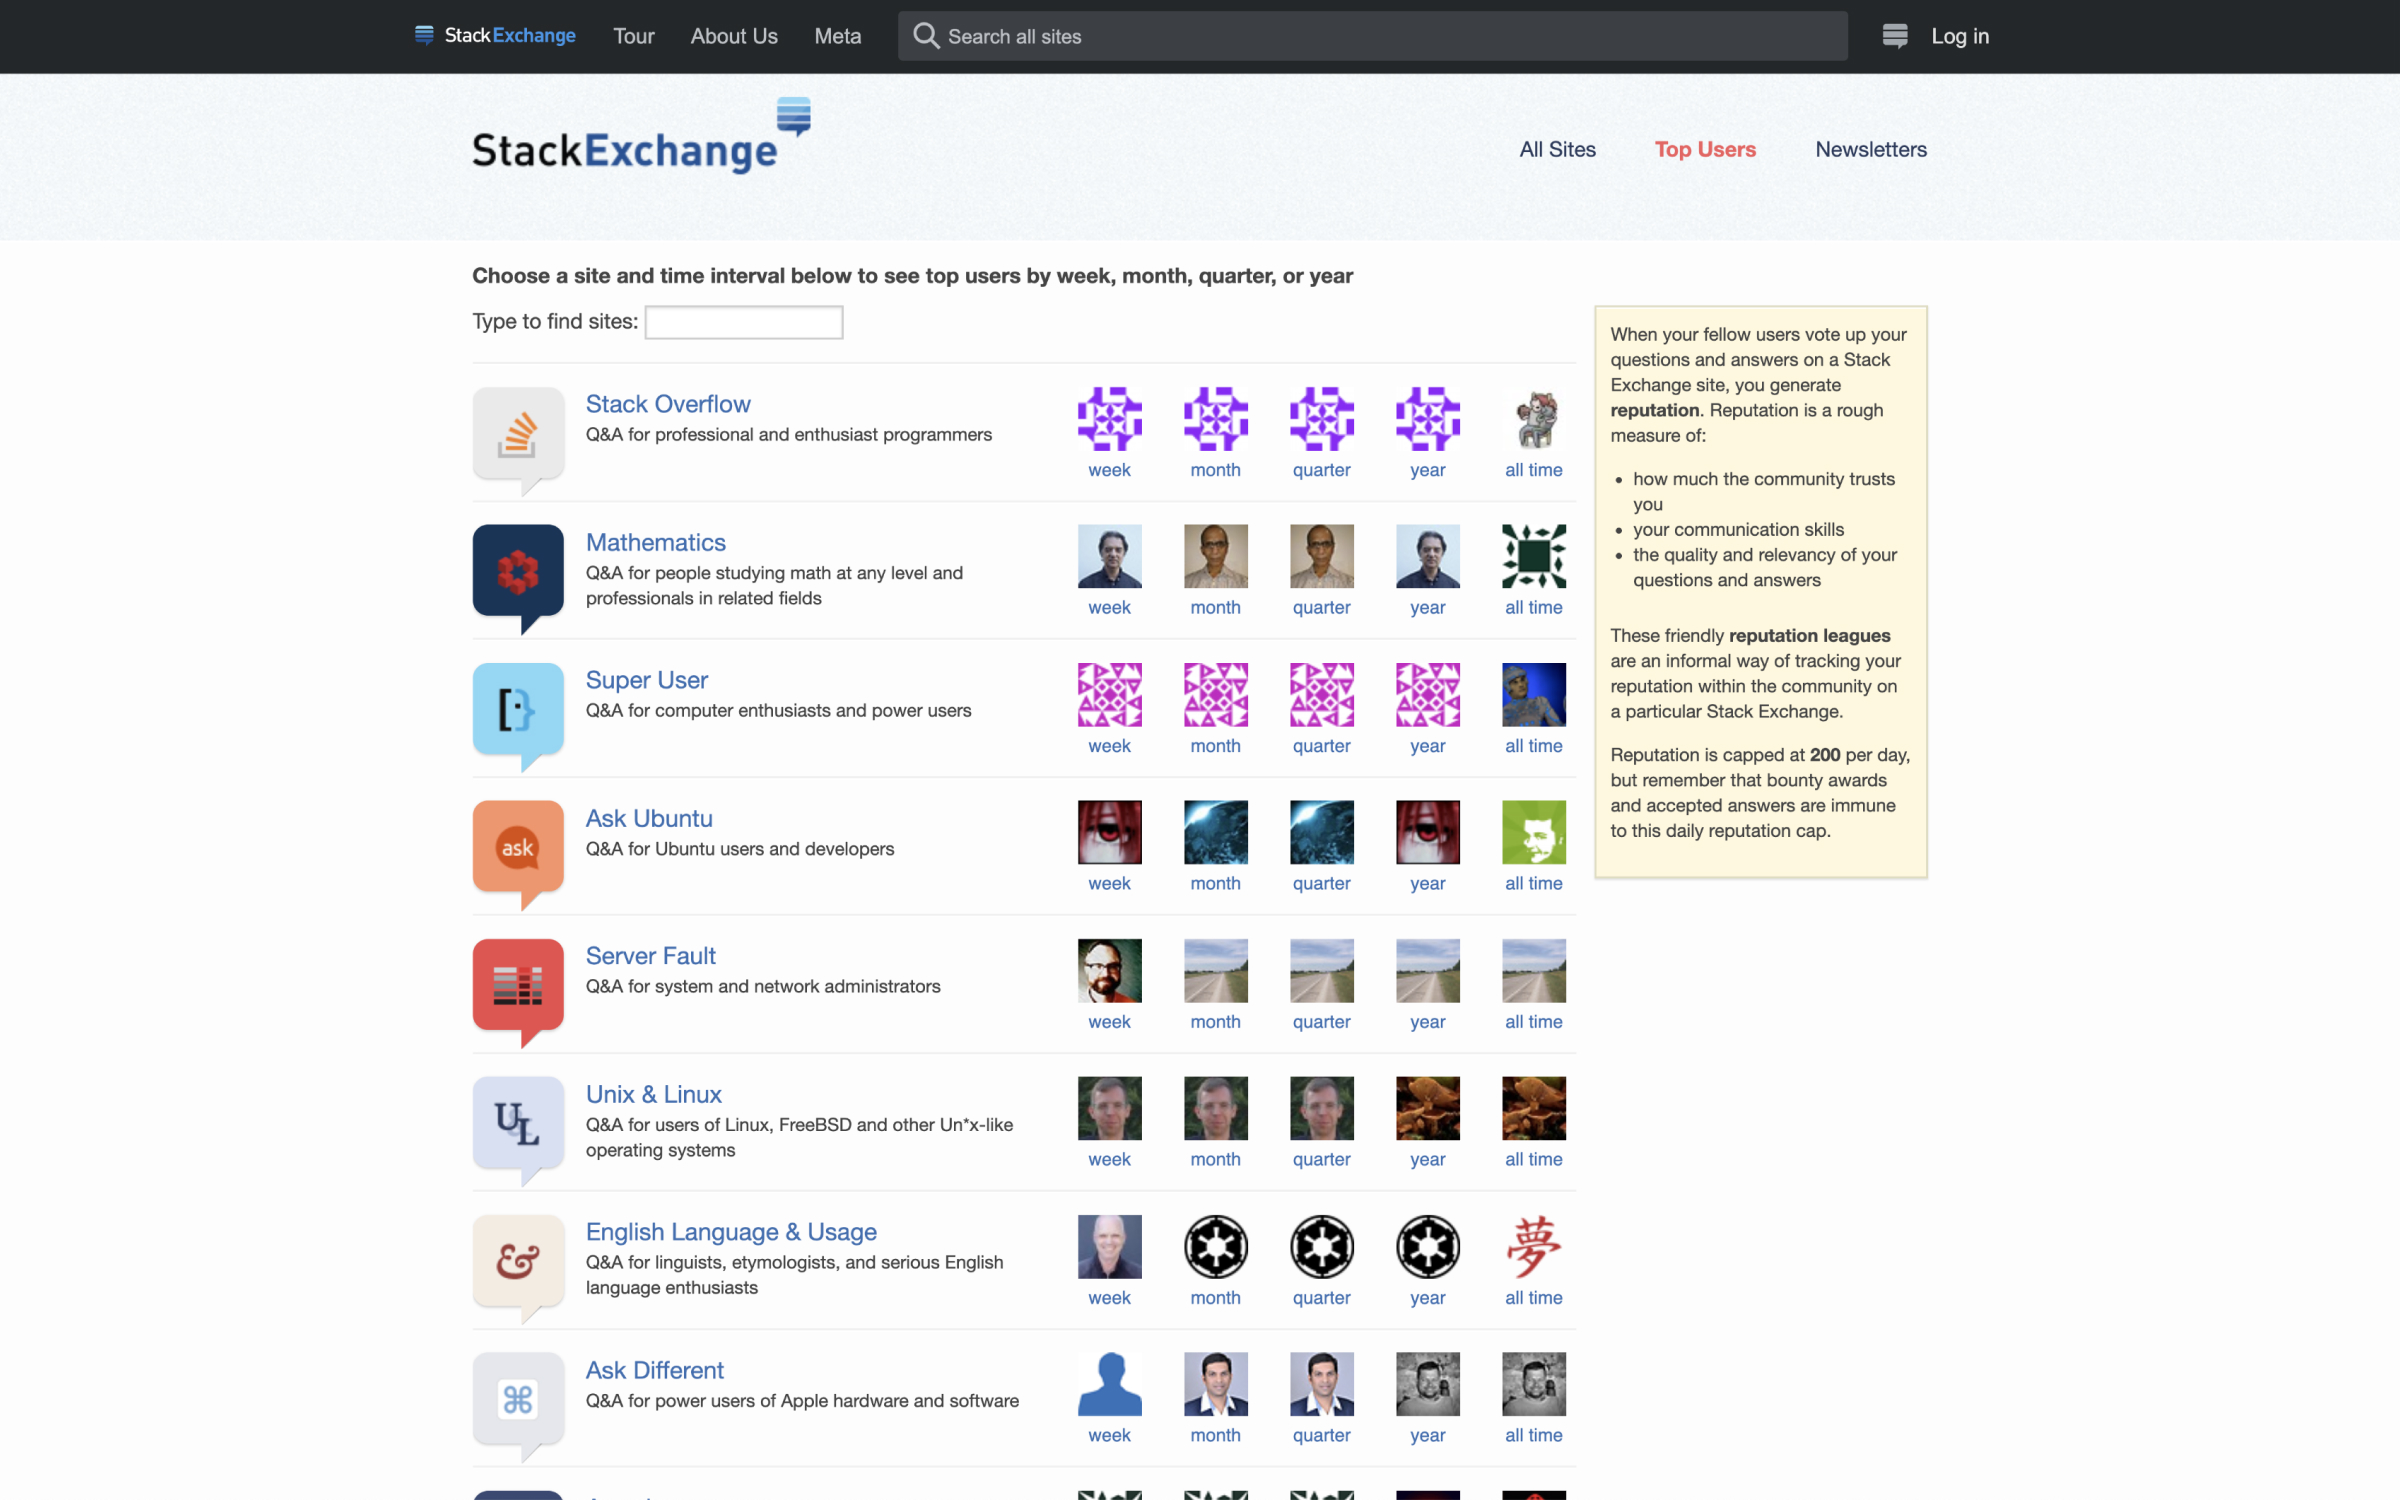The image size is (2400, 1500).
Task: Click Log in link
Action: point(1959,36)
